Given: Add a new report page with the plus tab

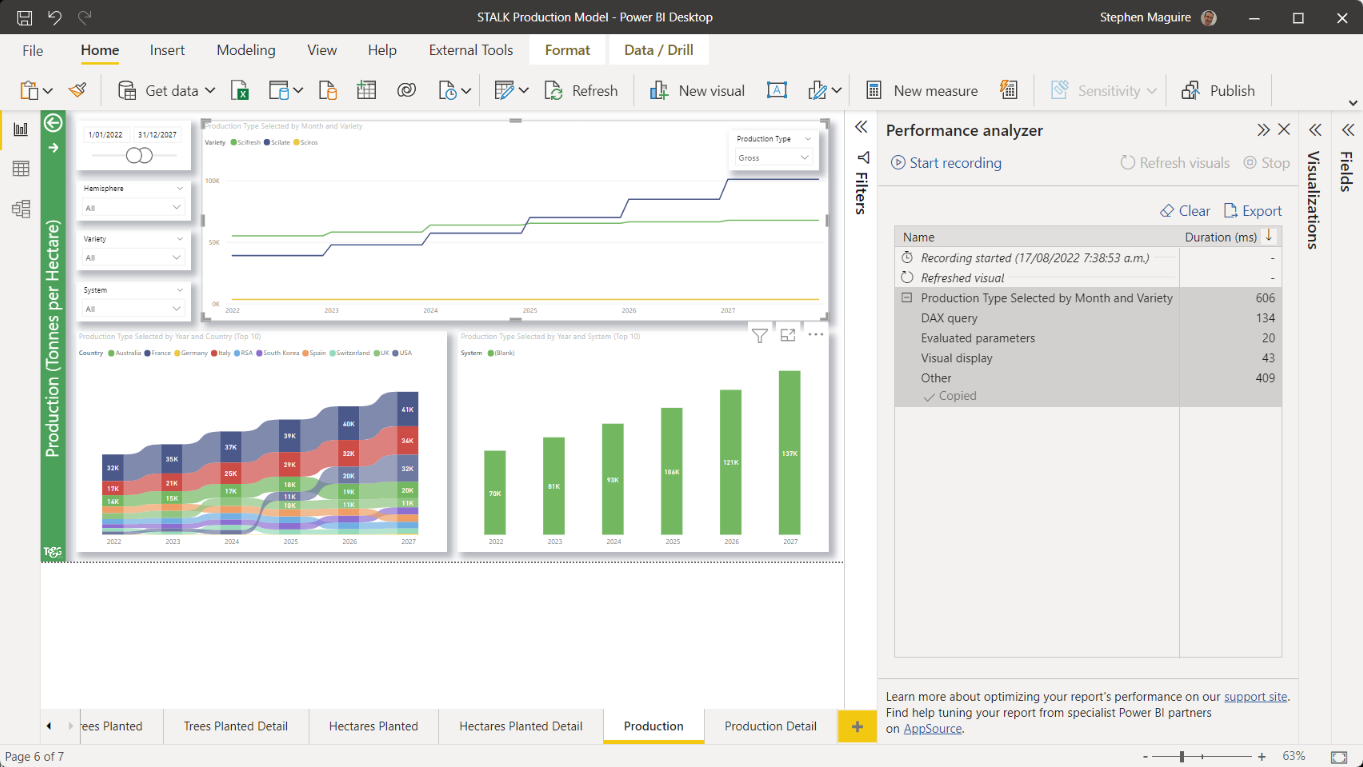Looking at the screenshot, I should (857, 726).
